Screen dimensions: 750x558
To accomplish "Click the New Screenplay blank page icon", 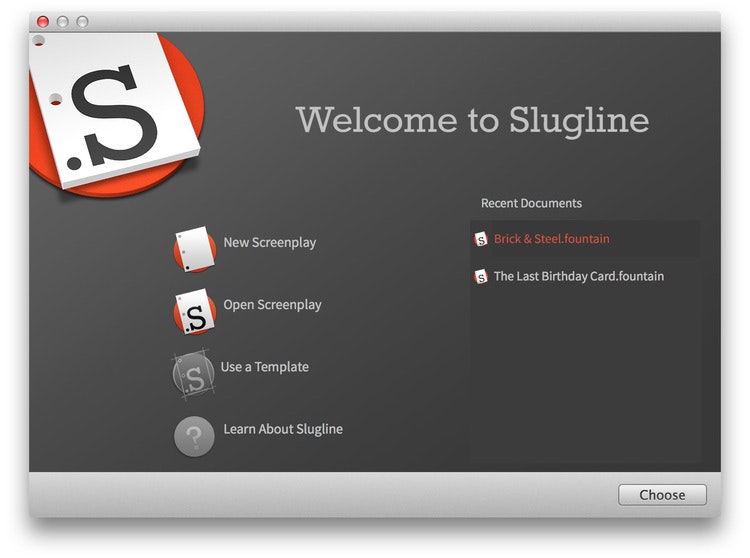I will click(195, 249).
